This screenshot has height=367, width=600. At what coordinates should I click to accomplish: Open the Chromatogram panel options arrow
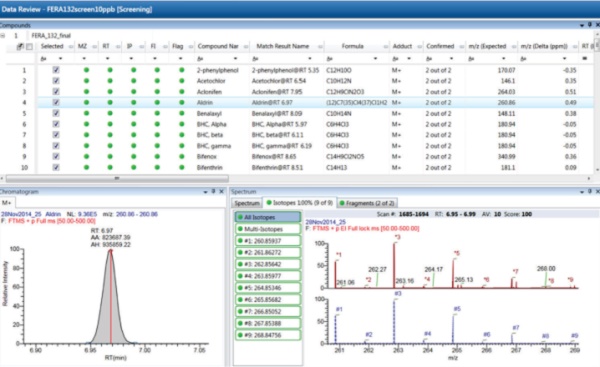click(x=205, y=192)
